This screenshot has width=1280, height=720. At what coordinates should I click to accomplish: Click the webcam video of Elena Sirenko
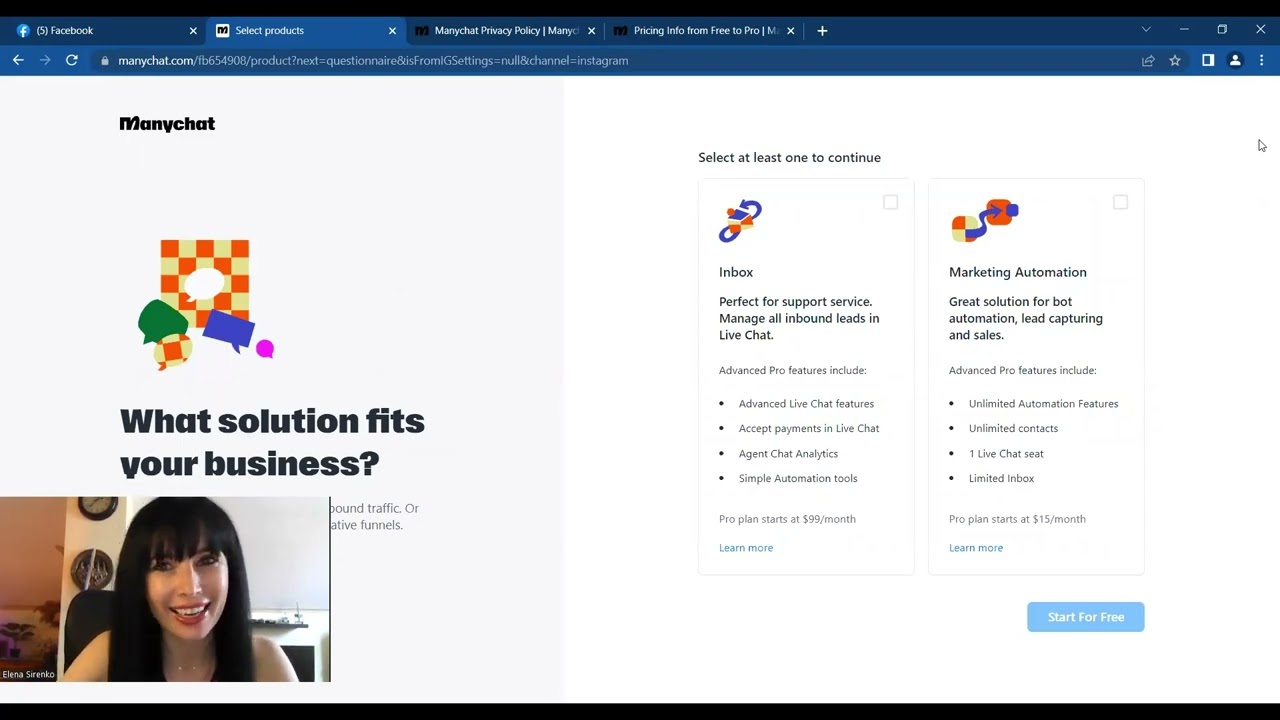pyautogui.click(x=165, y=589)
